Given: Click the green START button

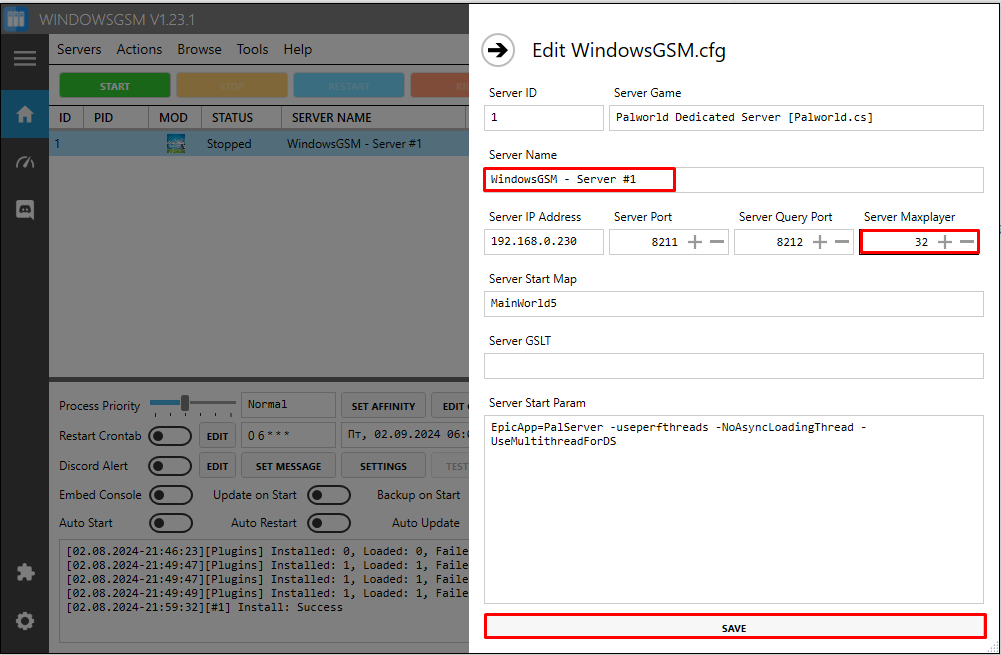Looking at the screenshot, I should click(x=115, y=86).
